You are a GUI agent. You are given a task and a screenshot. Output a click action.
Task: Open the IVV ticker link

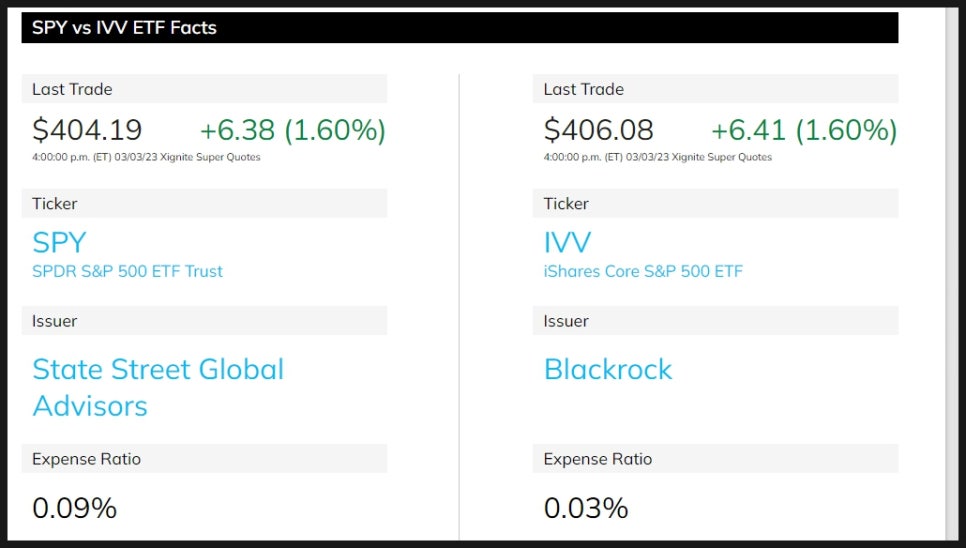pos(567,242)
